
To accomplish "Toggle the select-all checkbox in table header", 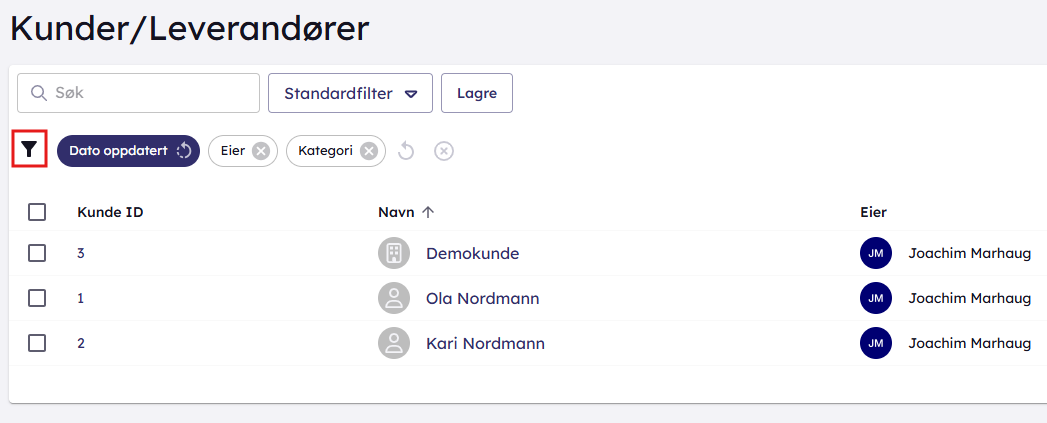I will tap(37, 212).
